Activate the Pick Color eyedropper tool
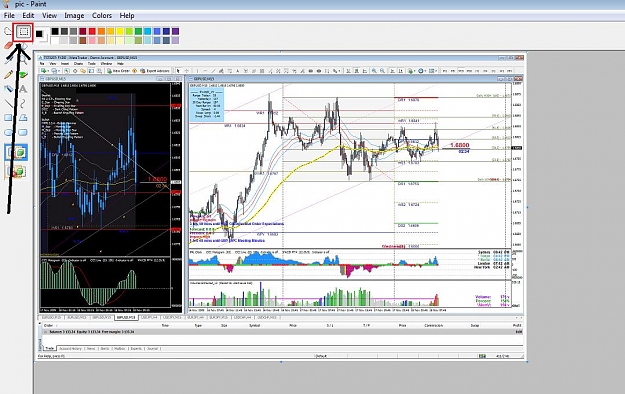The width and height of the screenshot is (625, 394). click(x=9, y=59)
